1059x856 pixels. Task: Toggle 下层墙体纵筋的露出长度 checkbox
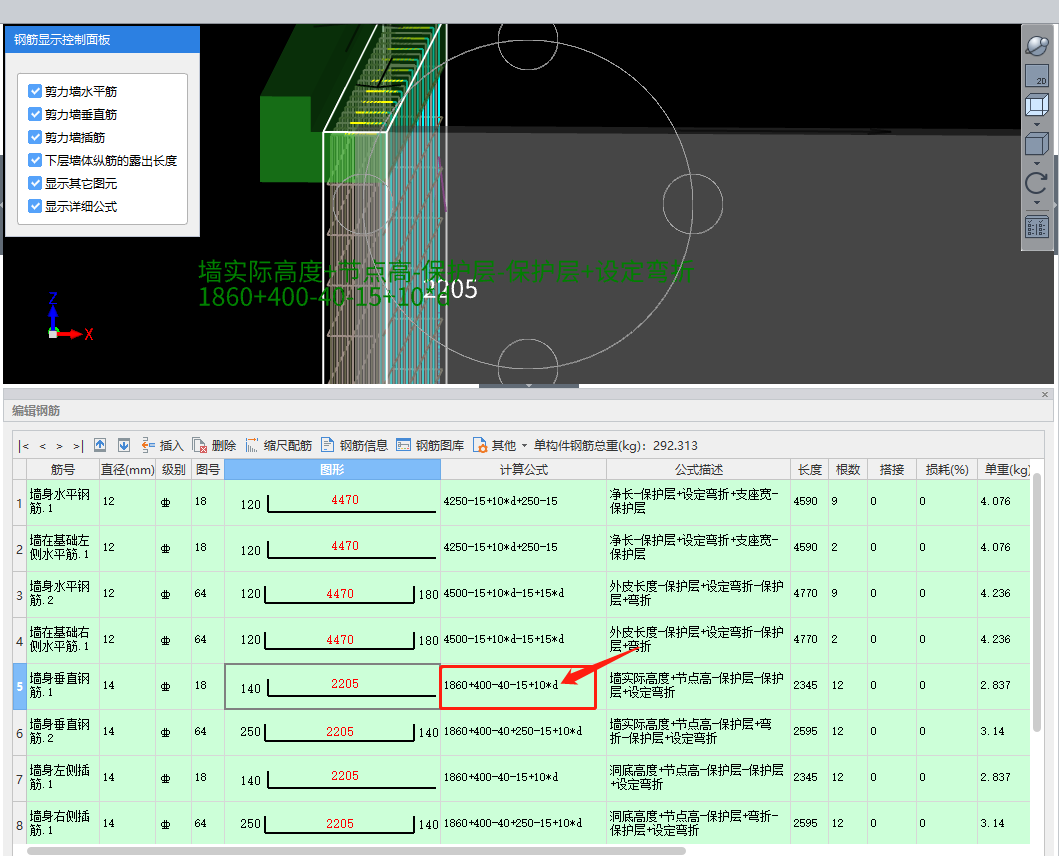[x=35, y=159]
